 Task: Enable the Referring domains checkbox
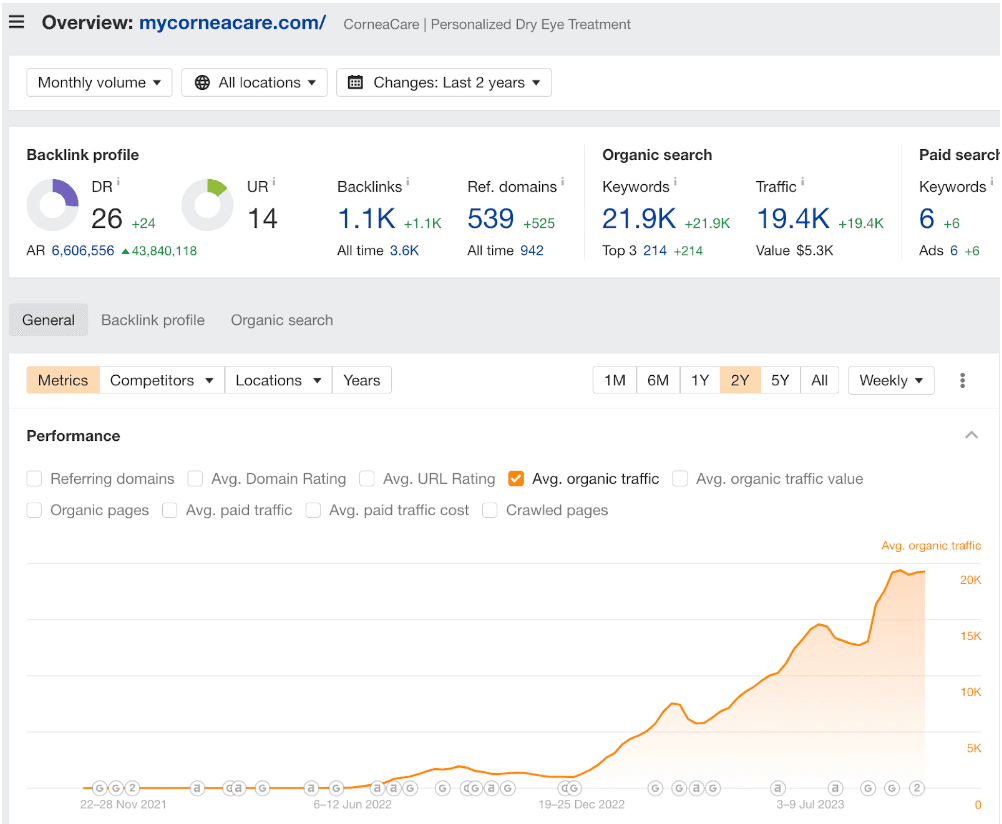coord(34,479)
